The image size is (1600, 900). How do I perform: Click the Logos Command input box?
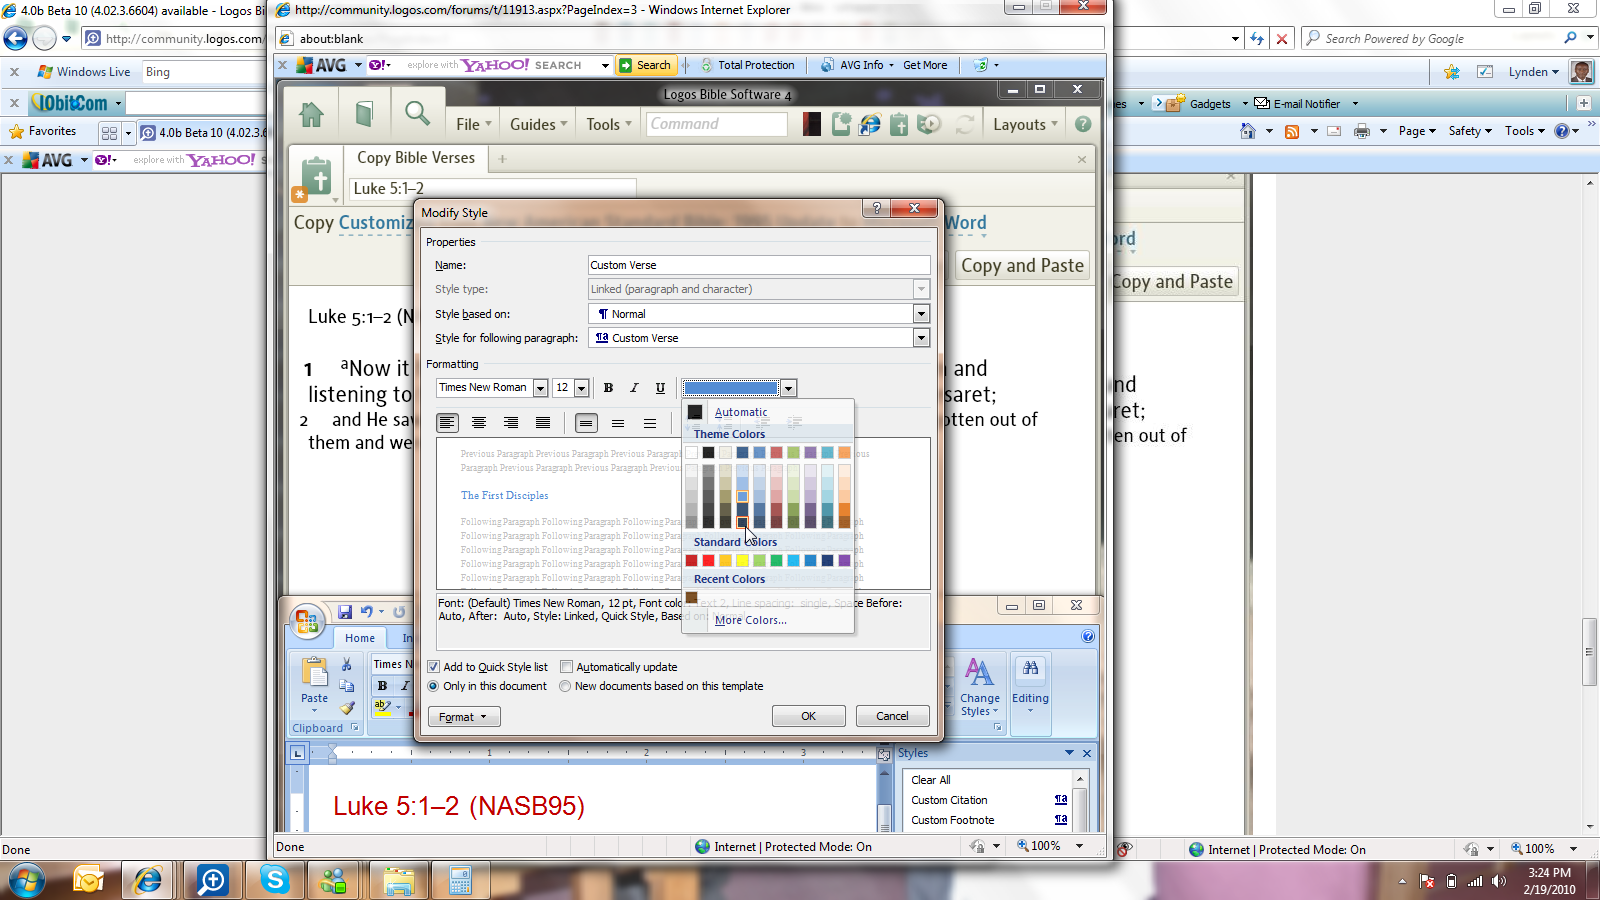pyautogui.click(x=717, y=124)
